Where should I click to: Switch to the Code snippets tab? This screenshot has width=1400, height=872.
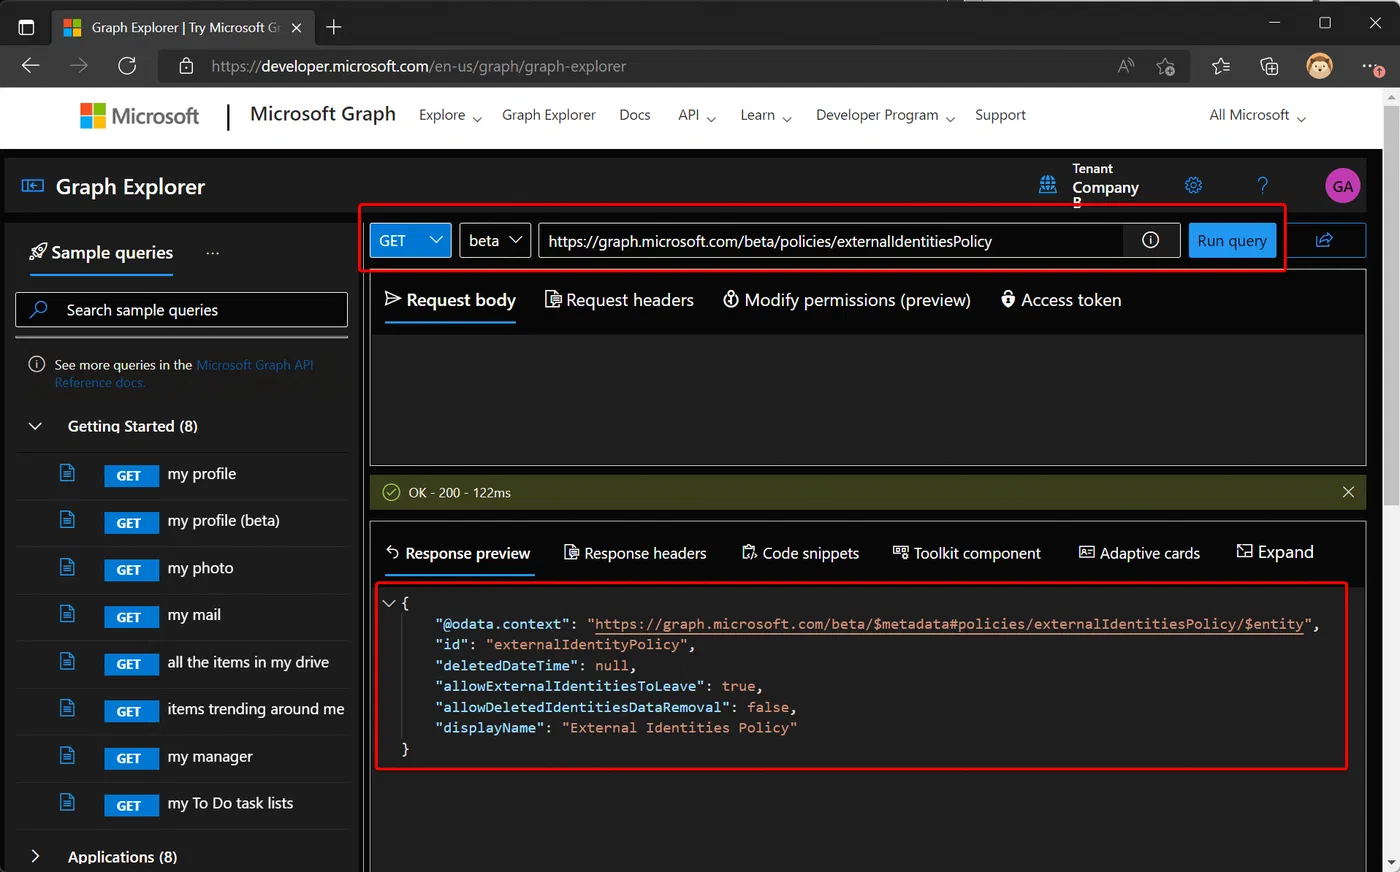(x=800, y=553)
